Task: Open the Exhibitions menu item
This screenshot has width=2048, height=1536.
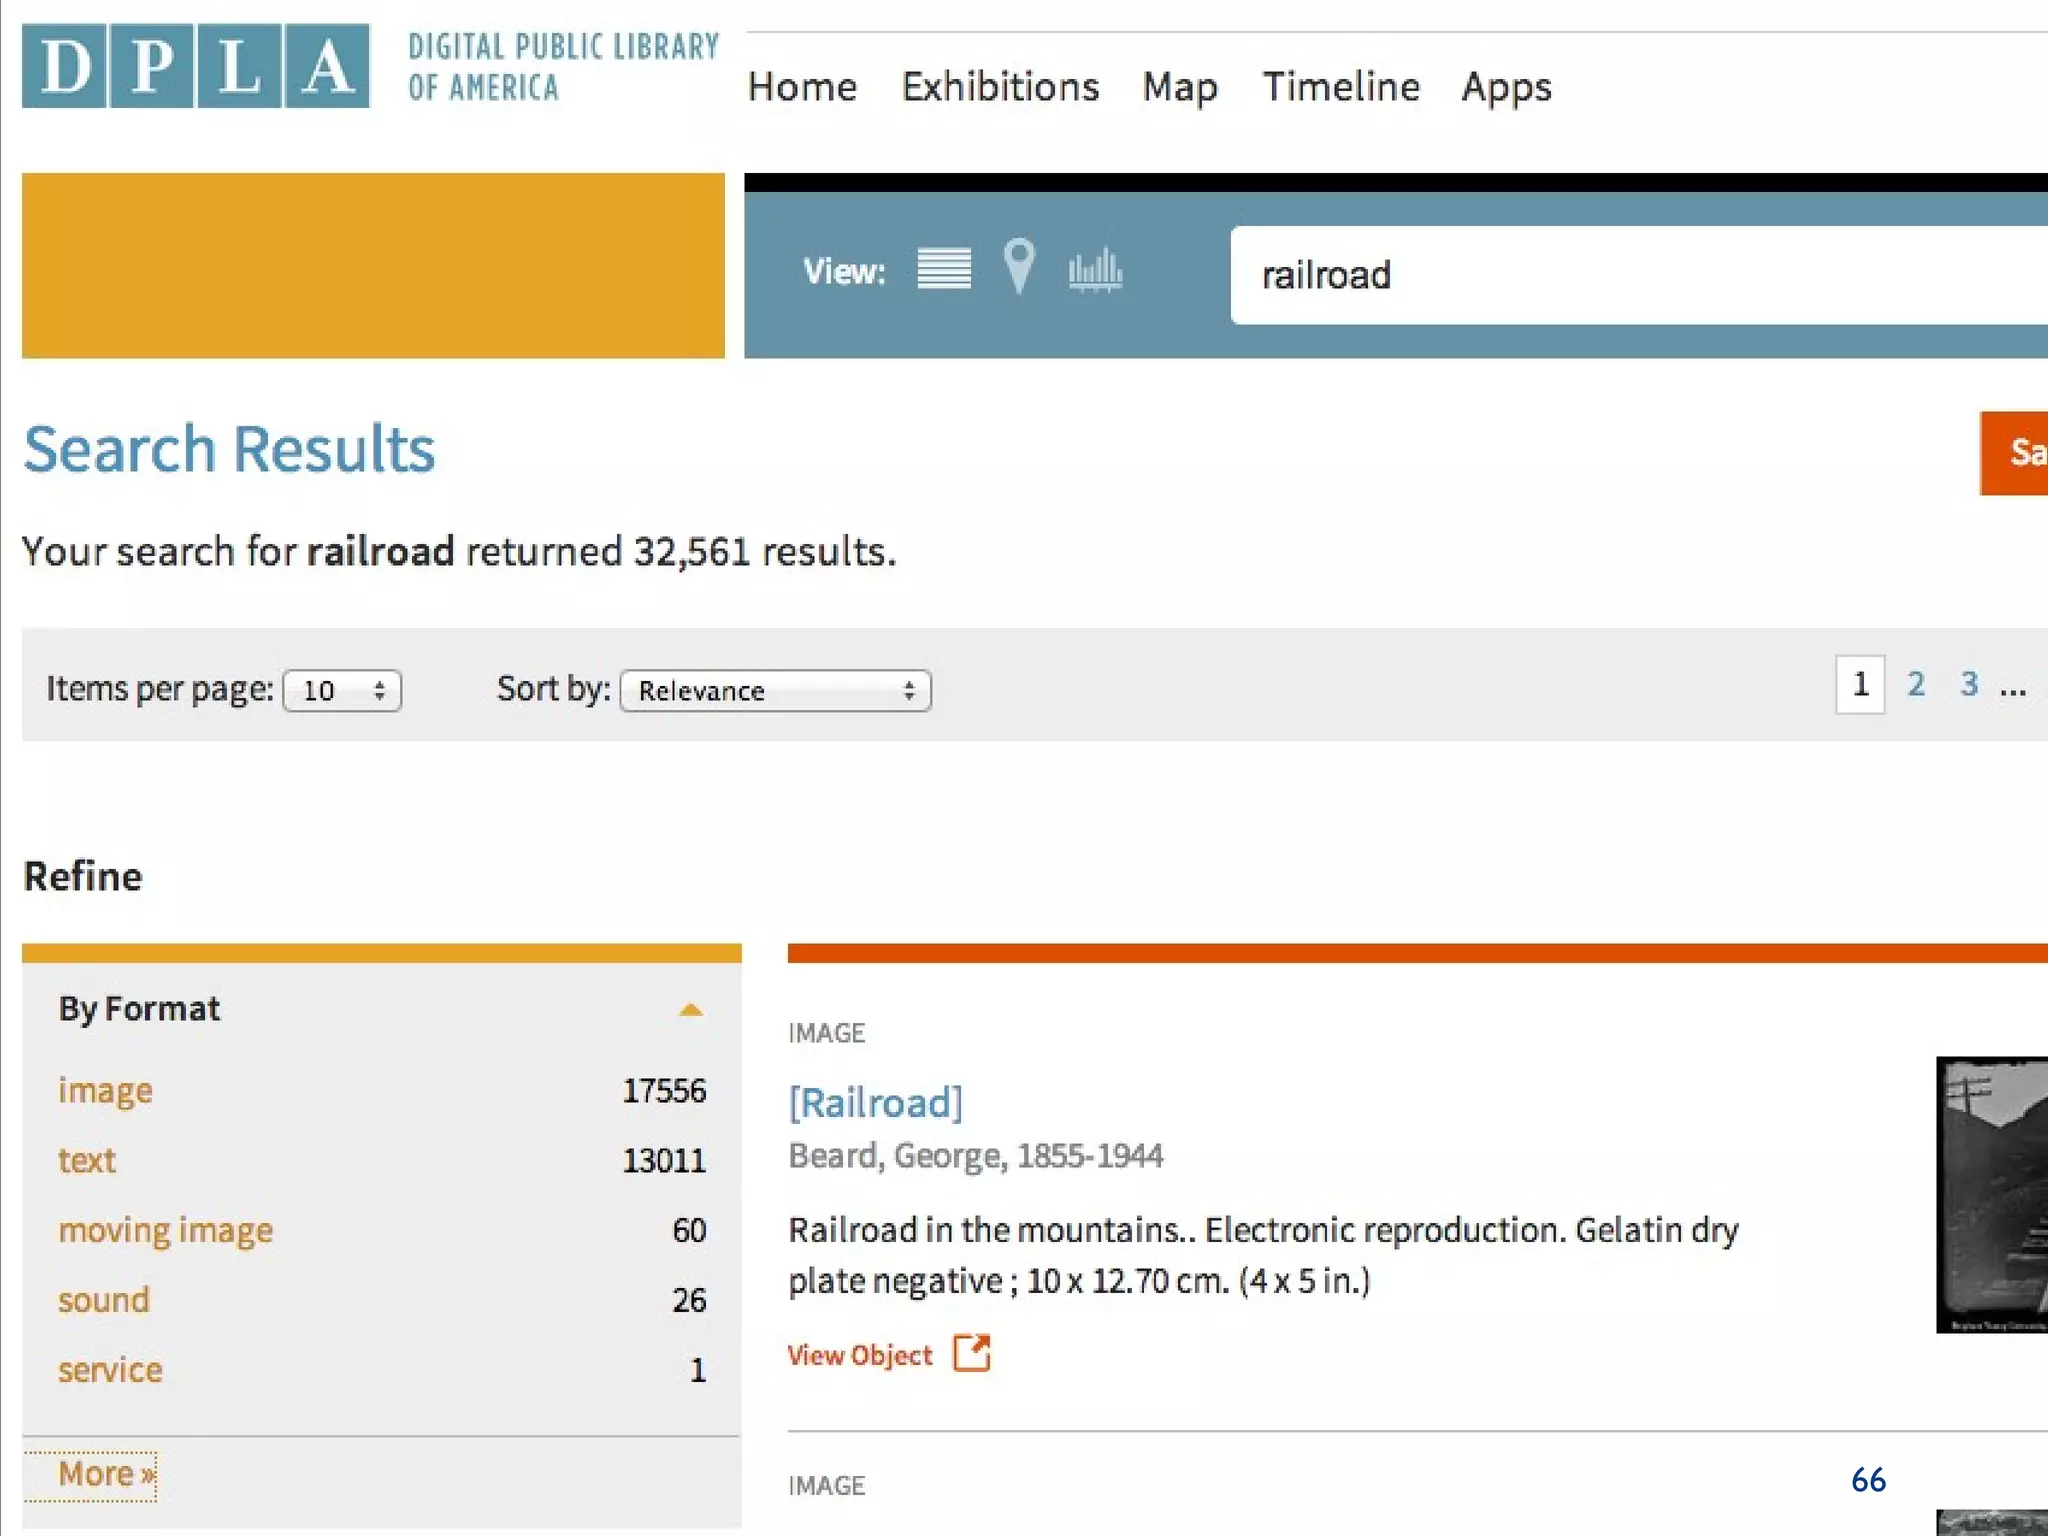Action: (999, 87)
